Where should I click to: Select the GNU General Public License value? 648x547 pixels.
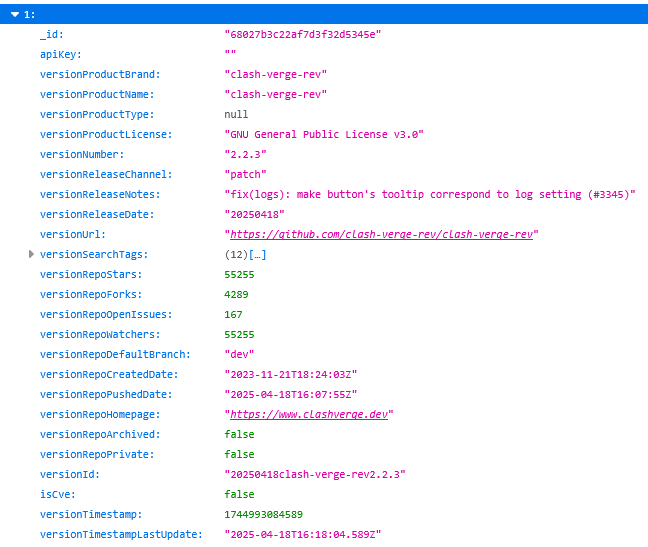pyautogui.click(x=324, y=134)
